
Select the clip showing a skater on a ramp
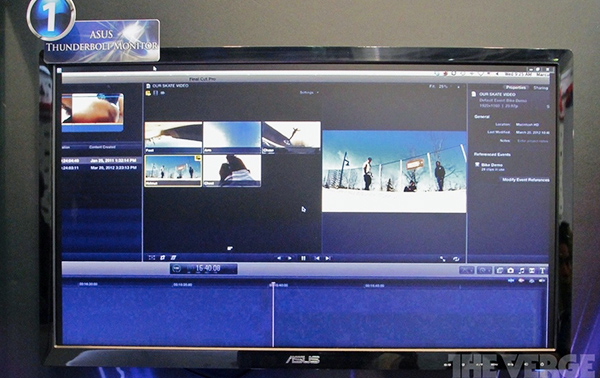pos(291,137)
